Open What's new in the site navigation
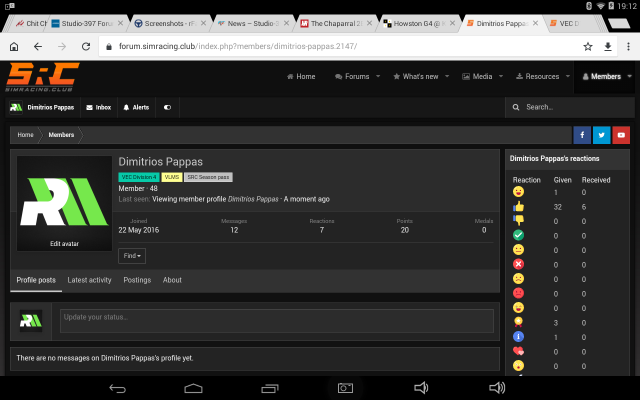640x400 pixels. click(416, 76)
